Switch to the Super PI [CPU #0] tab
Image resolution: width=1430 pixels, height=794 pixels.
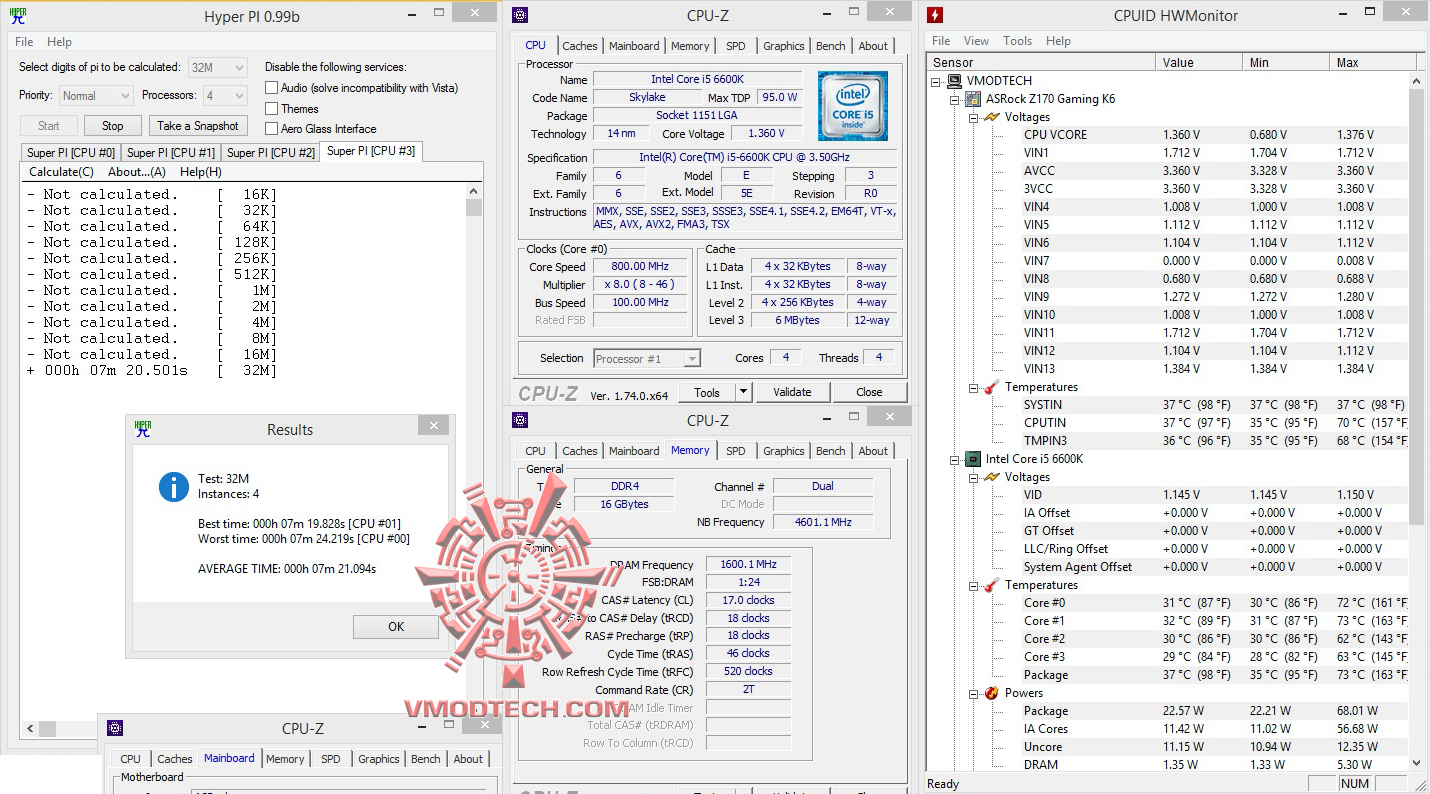pyautogui.click(x=71, y=153)
